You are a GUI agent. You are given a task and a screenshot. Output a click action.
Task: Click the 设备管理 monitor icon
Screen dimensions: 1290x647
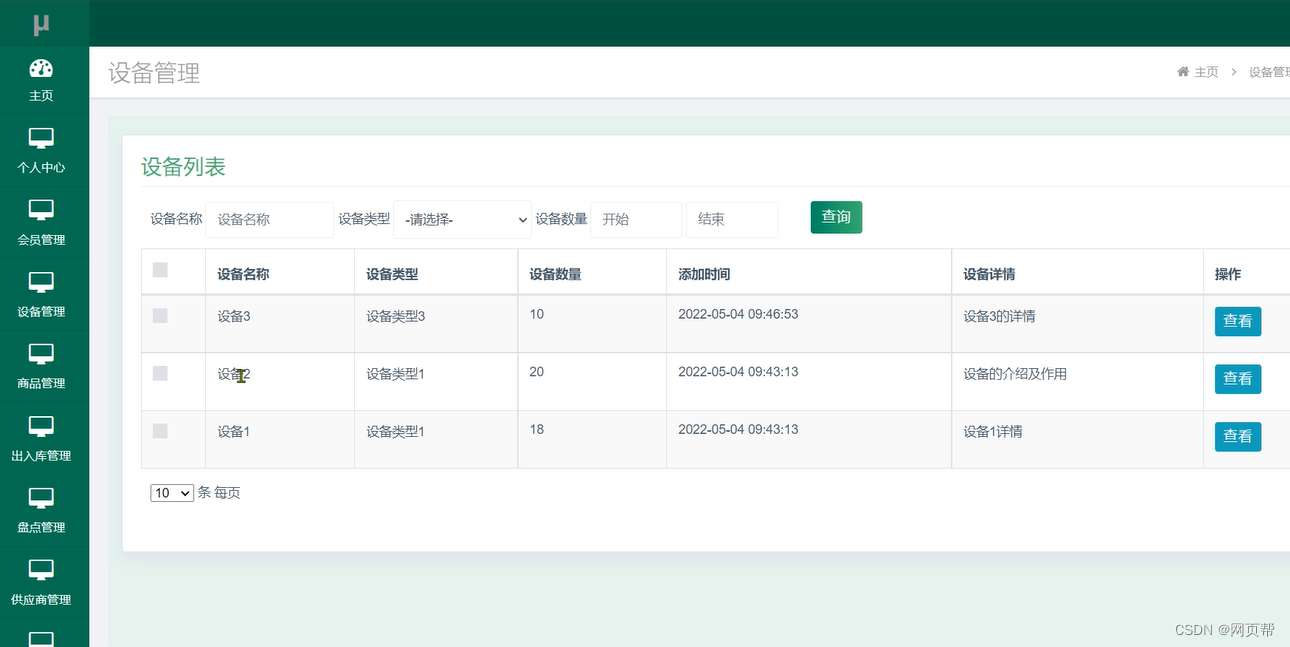click(x=41, y=282)
